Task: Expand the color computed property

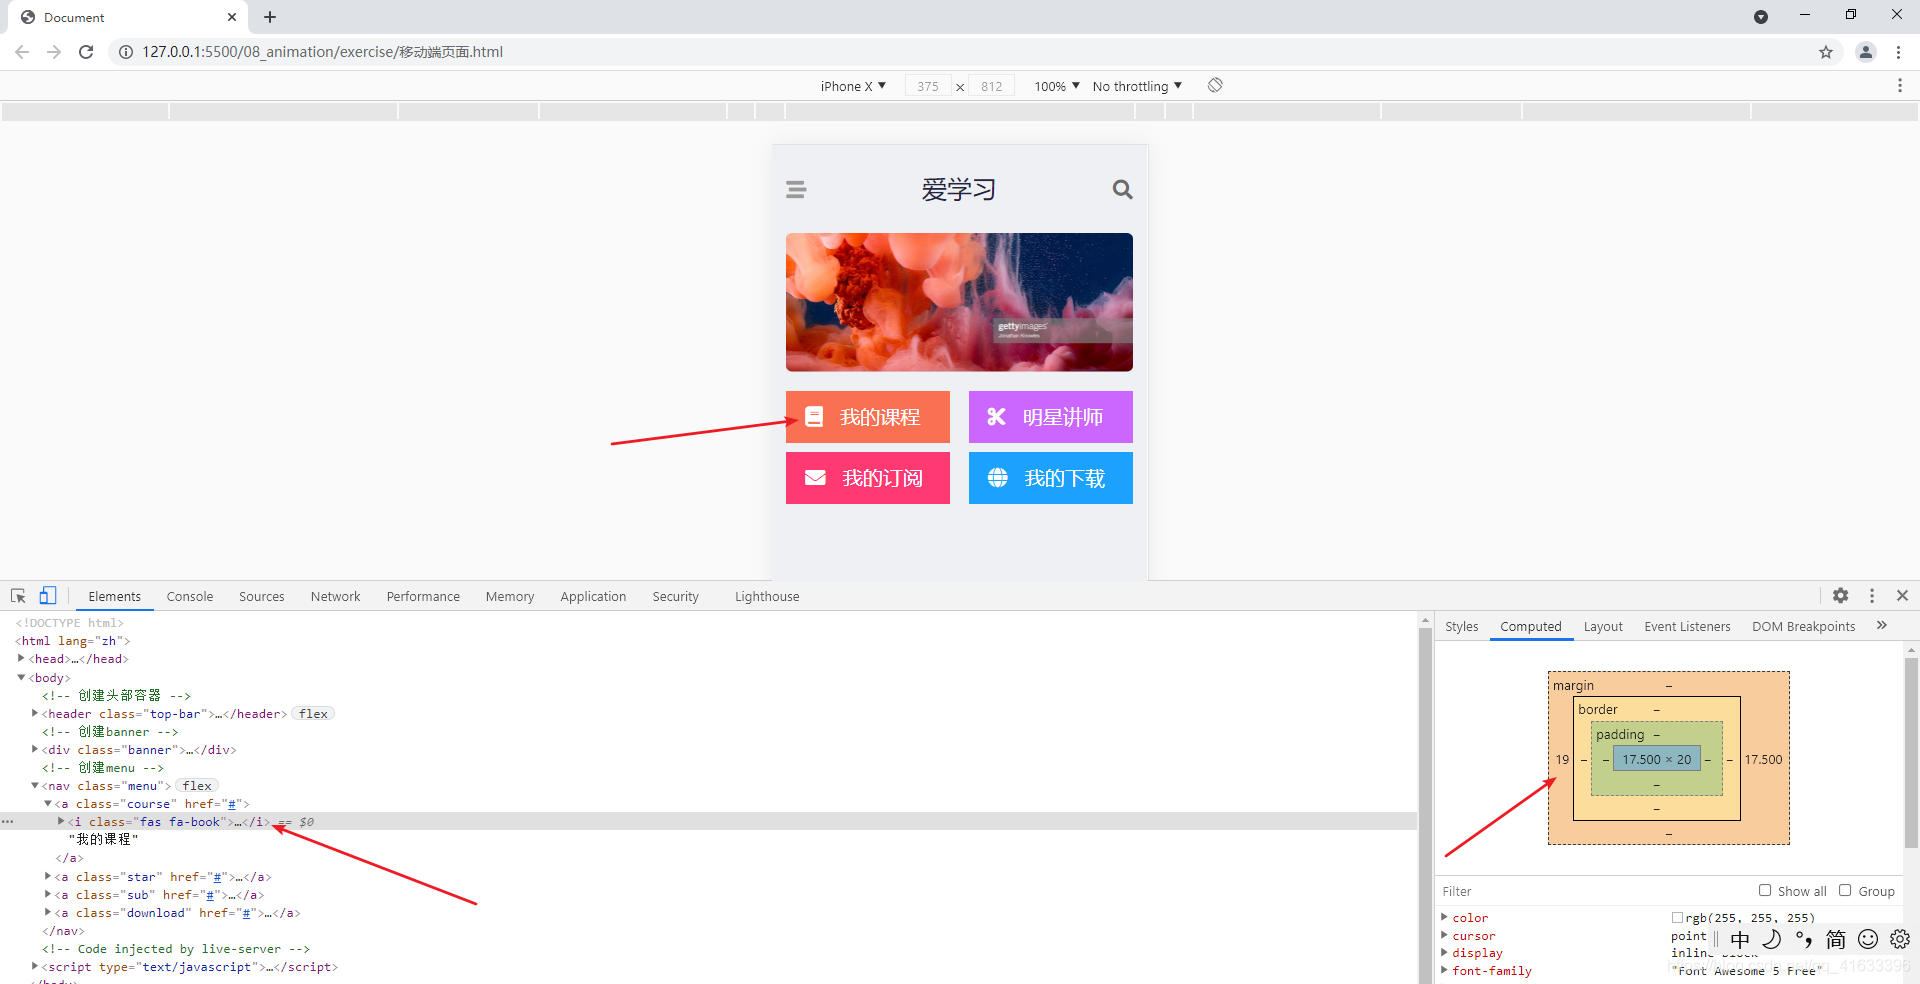Action: coord(1444,917)
